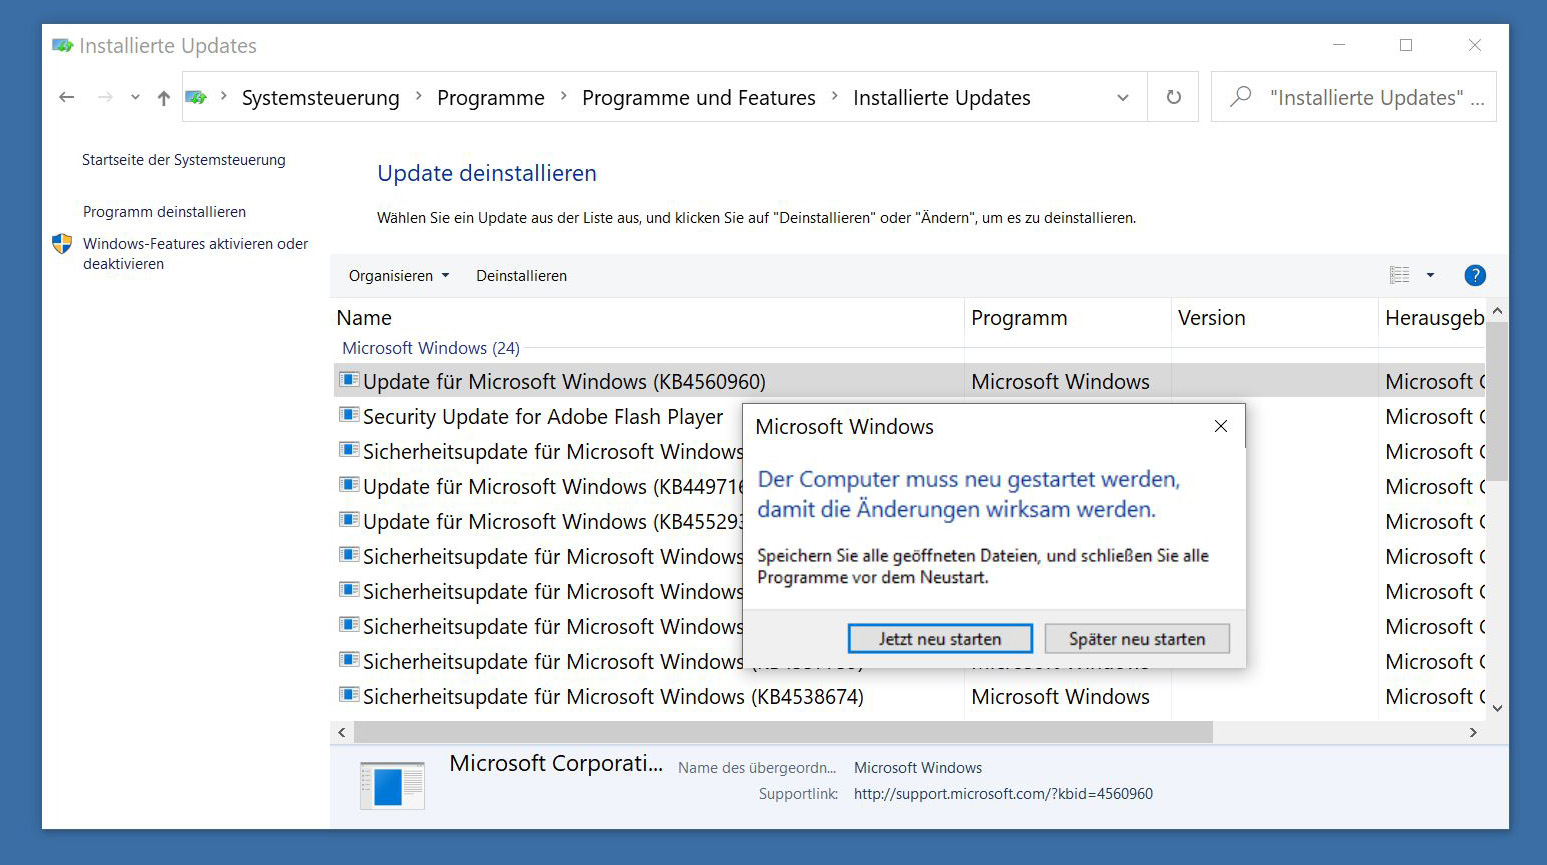The width and height of the screenshot is (1547, 865).
Task: Expand the chevron after Systemsteuerung in address bar
Action: (x=418, y=97)
